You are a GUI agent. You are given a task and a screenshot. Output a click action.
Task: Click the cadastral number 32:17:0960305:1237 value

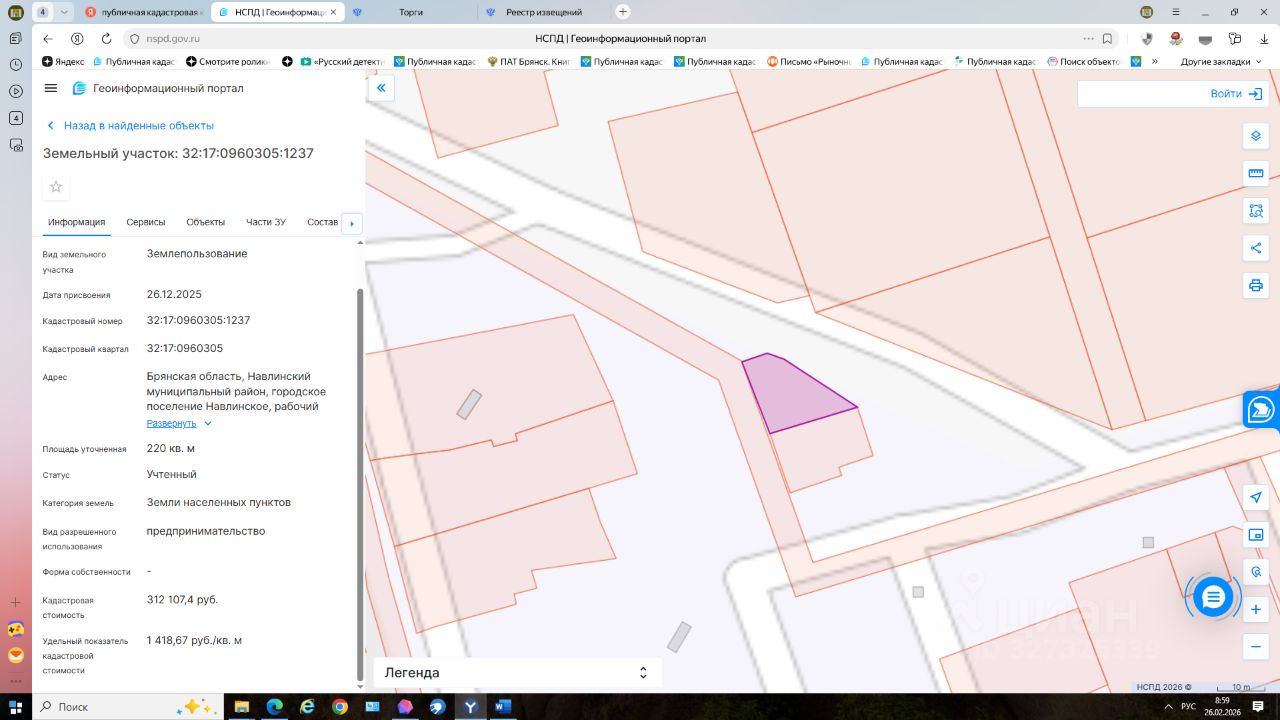198,321
